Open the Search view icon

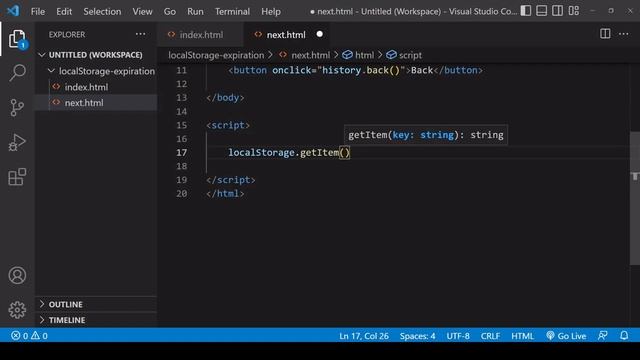tap(17, 73)
